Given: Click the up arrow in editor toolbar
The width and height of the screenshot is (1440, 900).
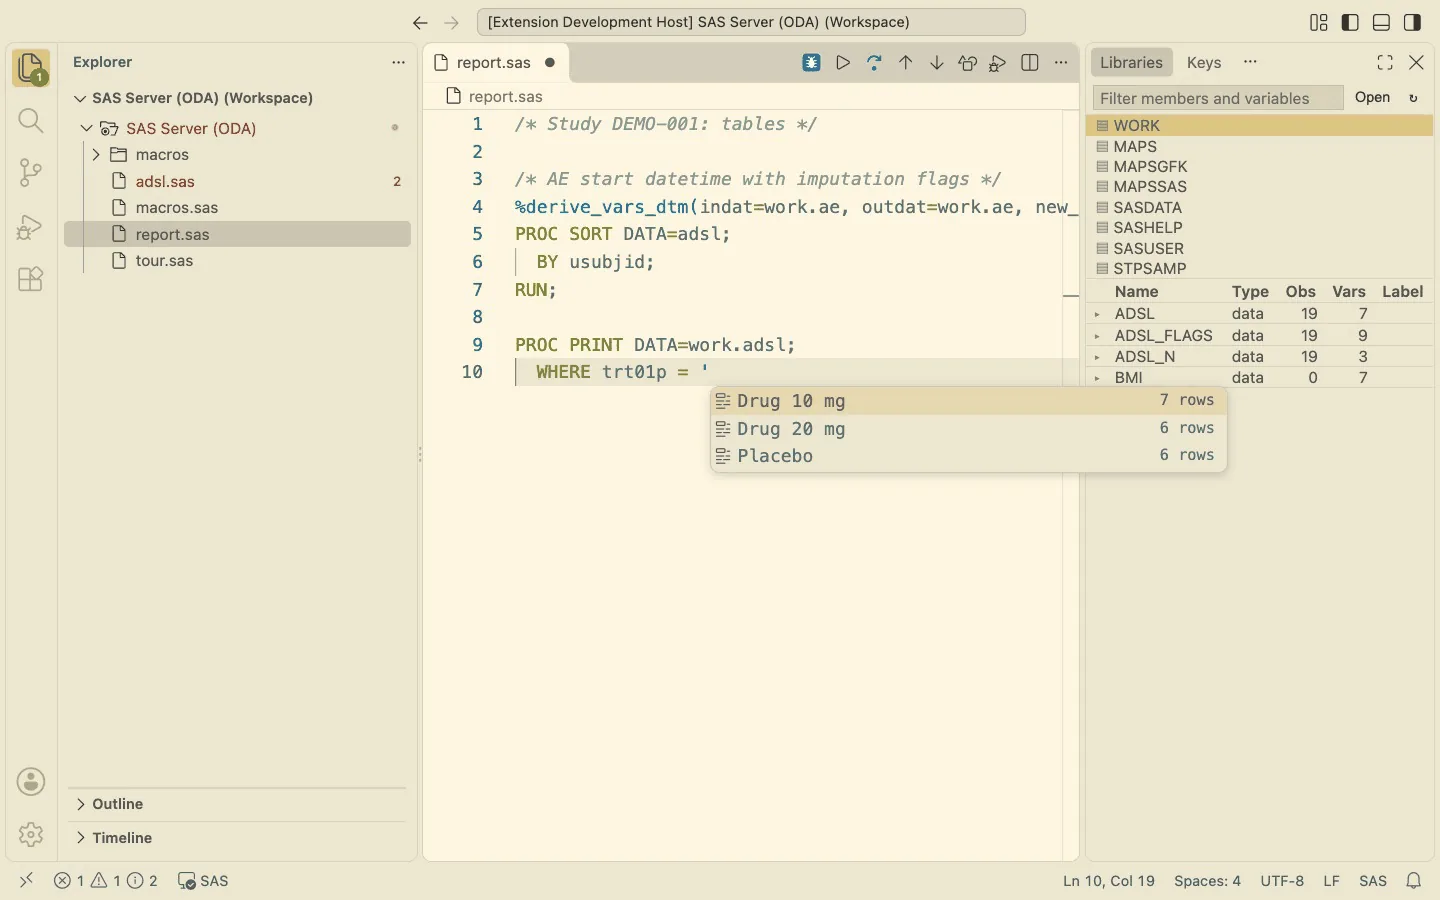Looking at the screenshot, I should pos(906,63).
